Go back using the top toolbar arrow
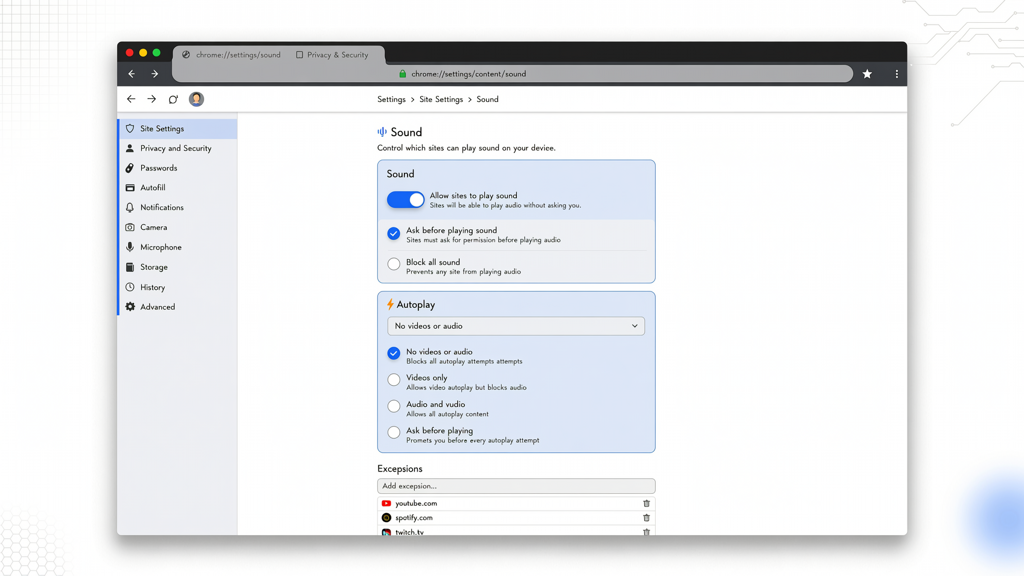Viewport: 1024px width, 576px height. 132,74
